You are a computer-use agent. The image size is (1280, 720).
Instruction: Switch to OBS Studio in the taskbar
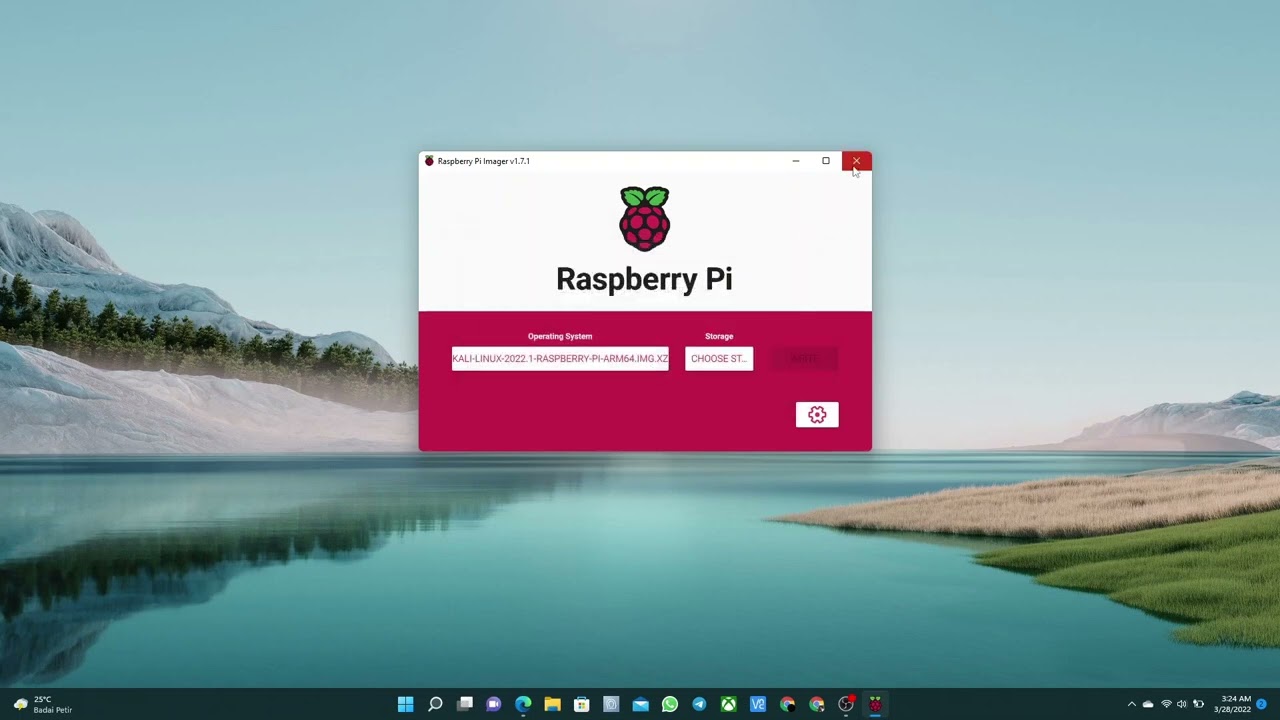[846, 704]
